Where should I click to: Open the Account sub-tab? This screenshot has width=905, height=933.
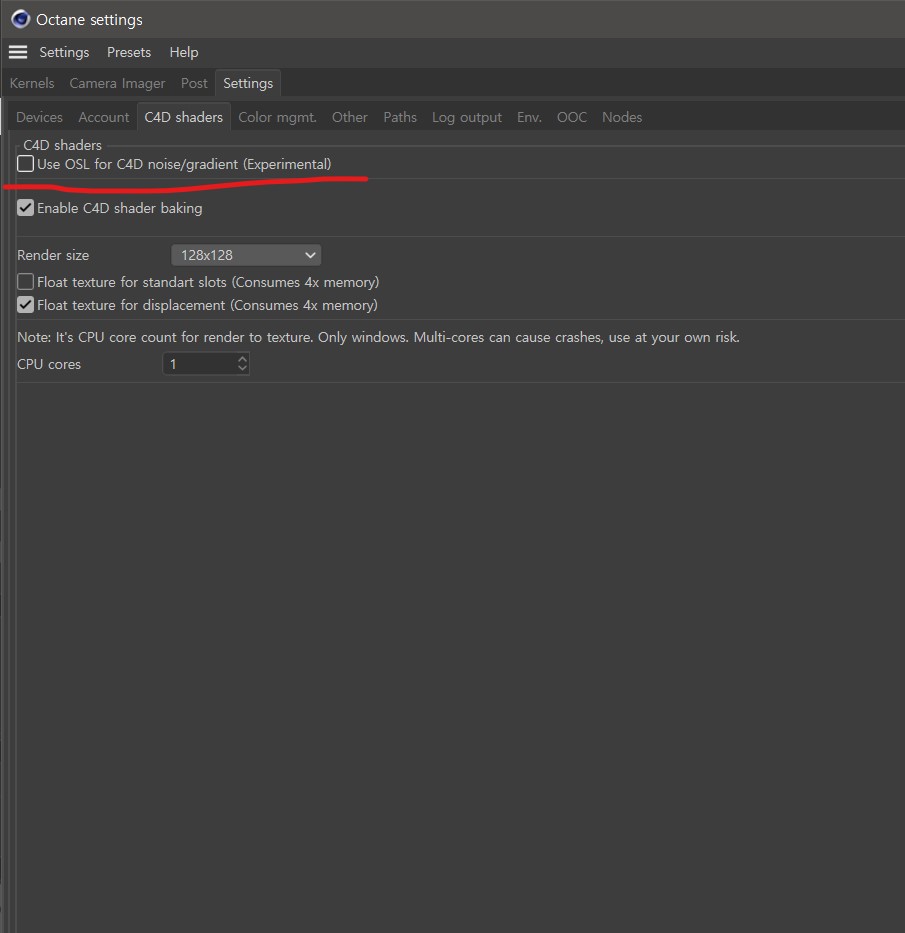point(104,117)
